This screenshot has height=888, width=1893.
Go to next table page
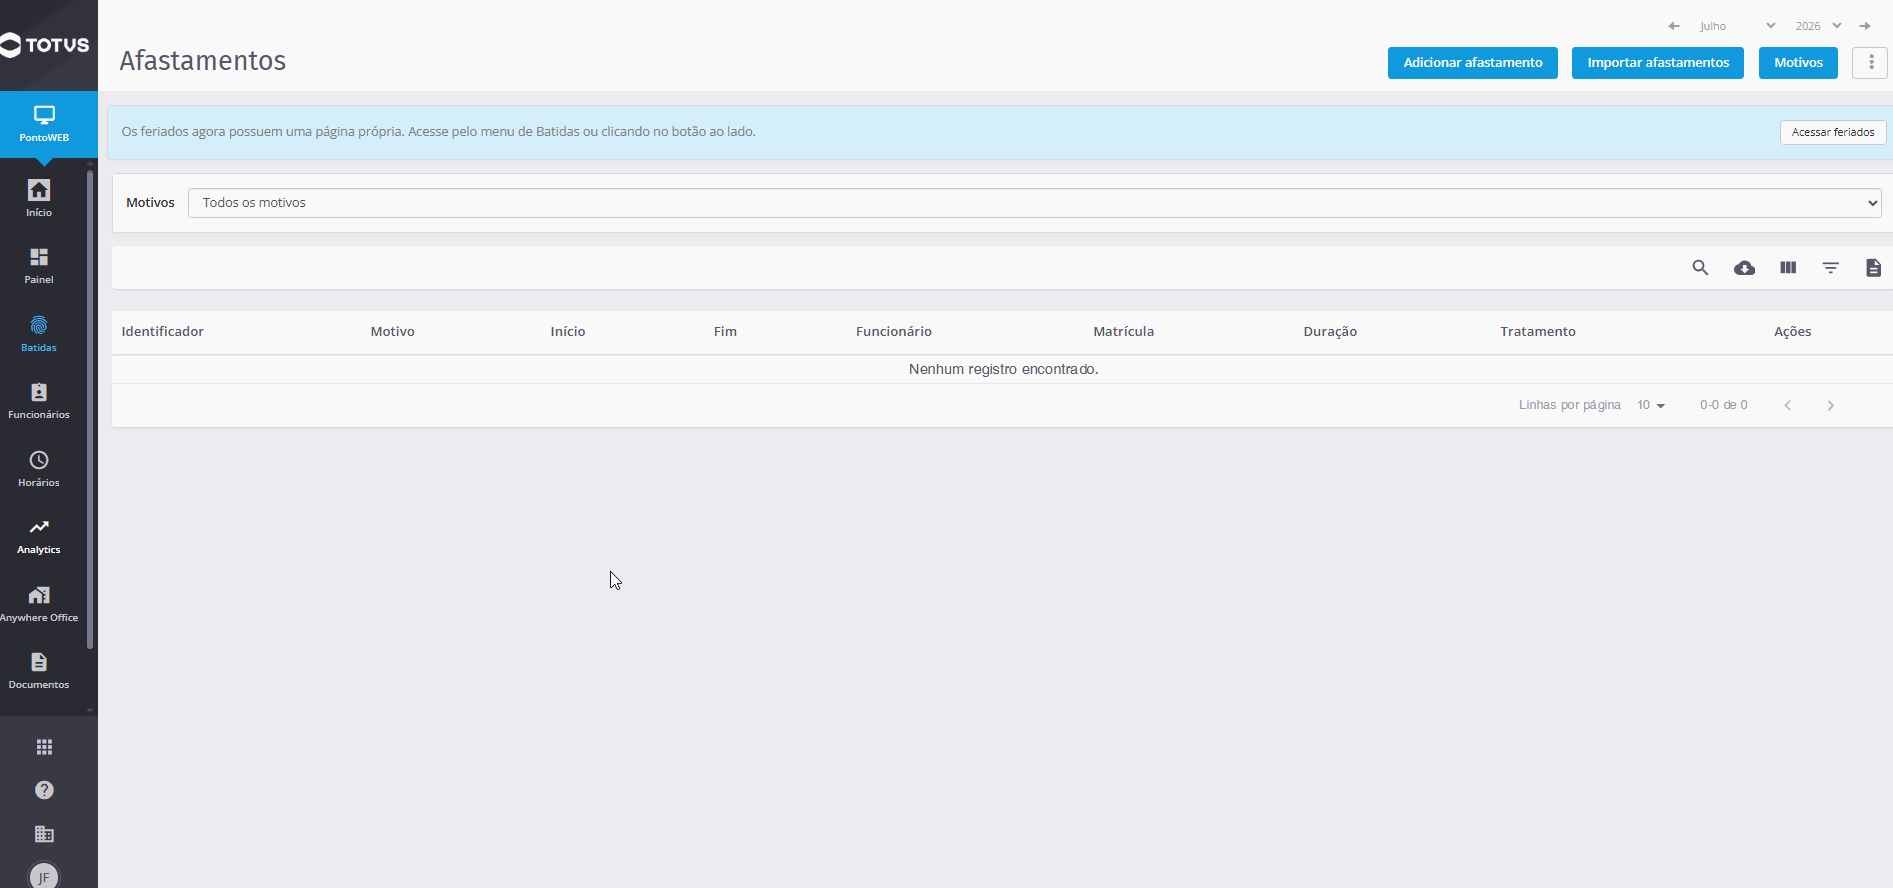(1831, 405)
